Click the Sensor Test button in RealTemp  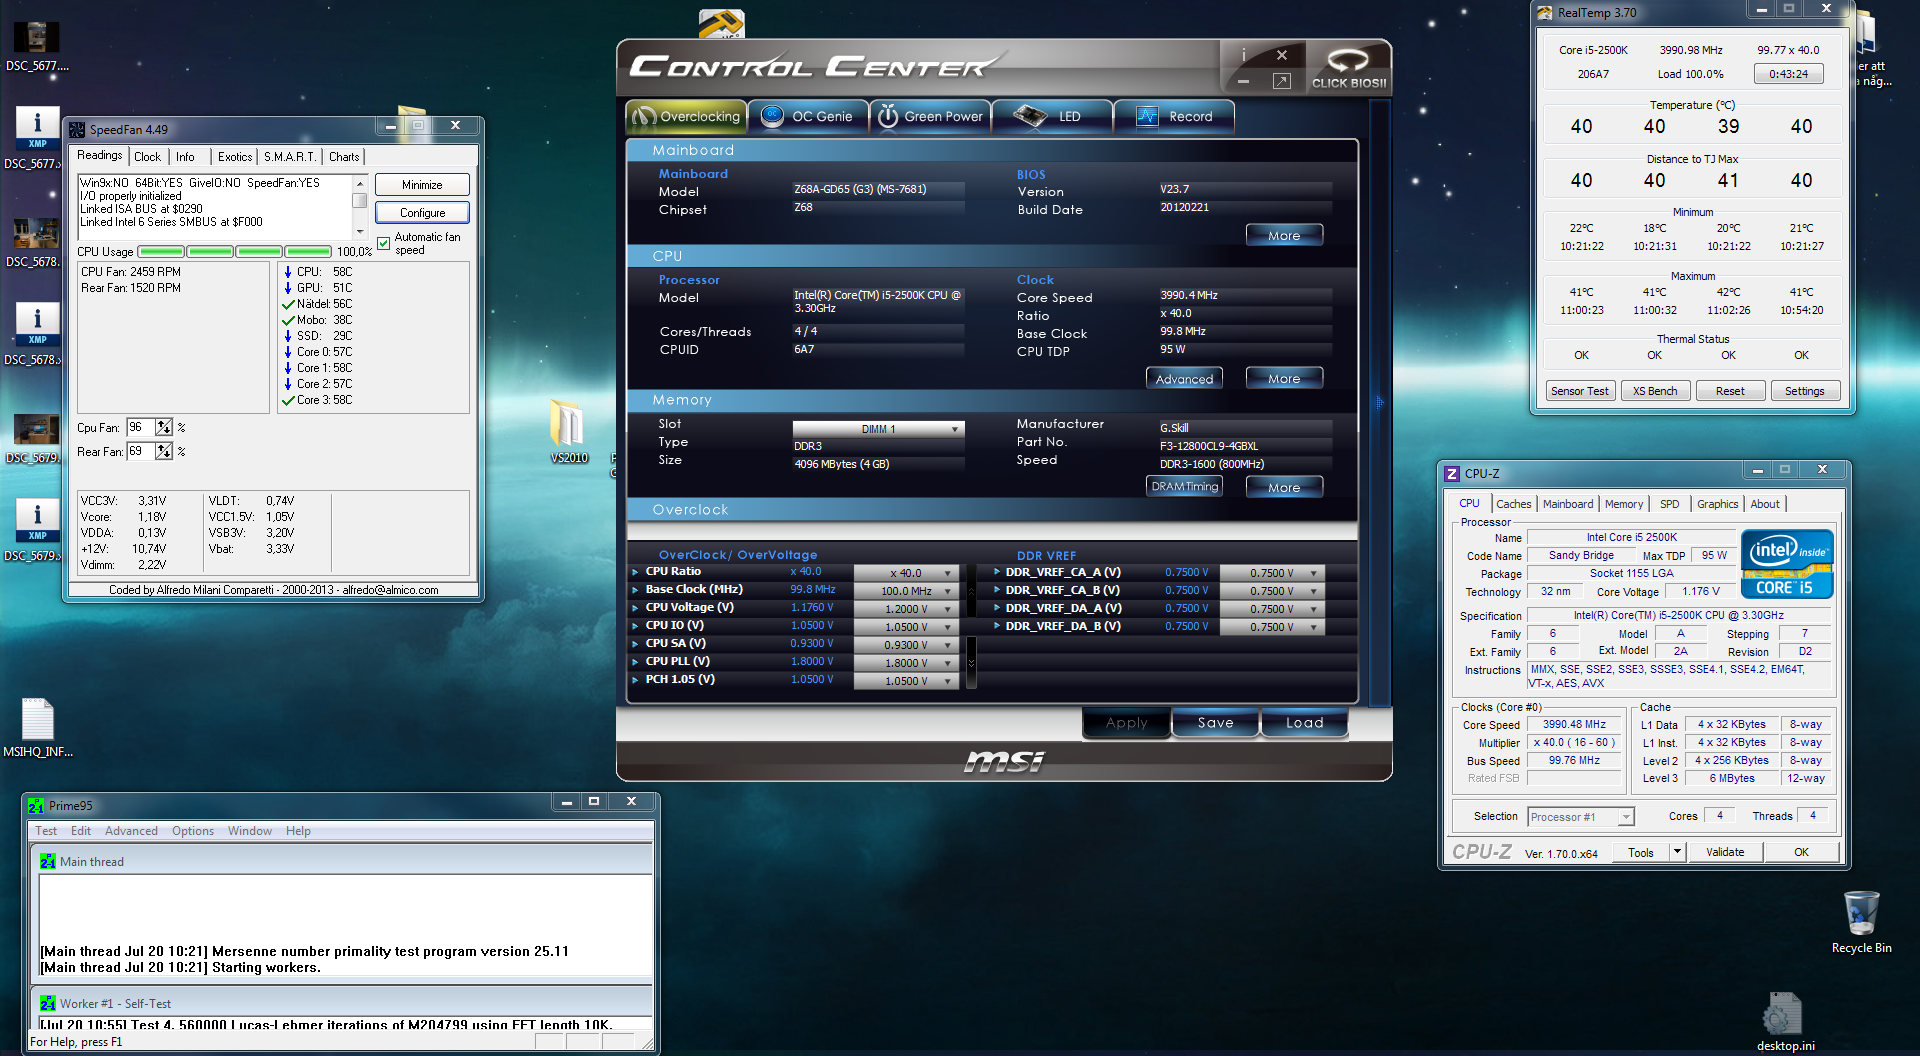(x=1579, y=391)
